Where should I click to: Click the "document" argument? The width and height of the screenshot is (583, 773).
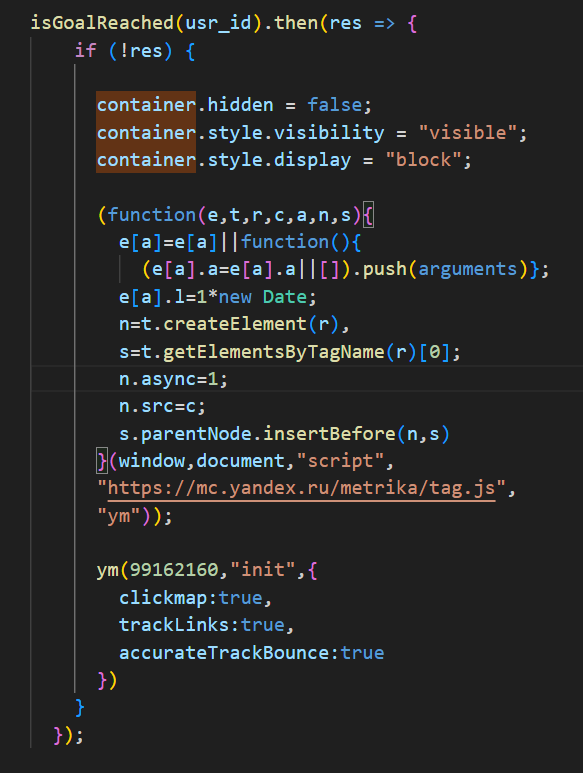pyautogui.click(x=240, y=461)
